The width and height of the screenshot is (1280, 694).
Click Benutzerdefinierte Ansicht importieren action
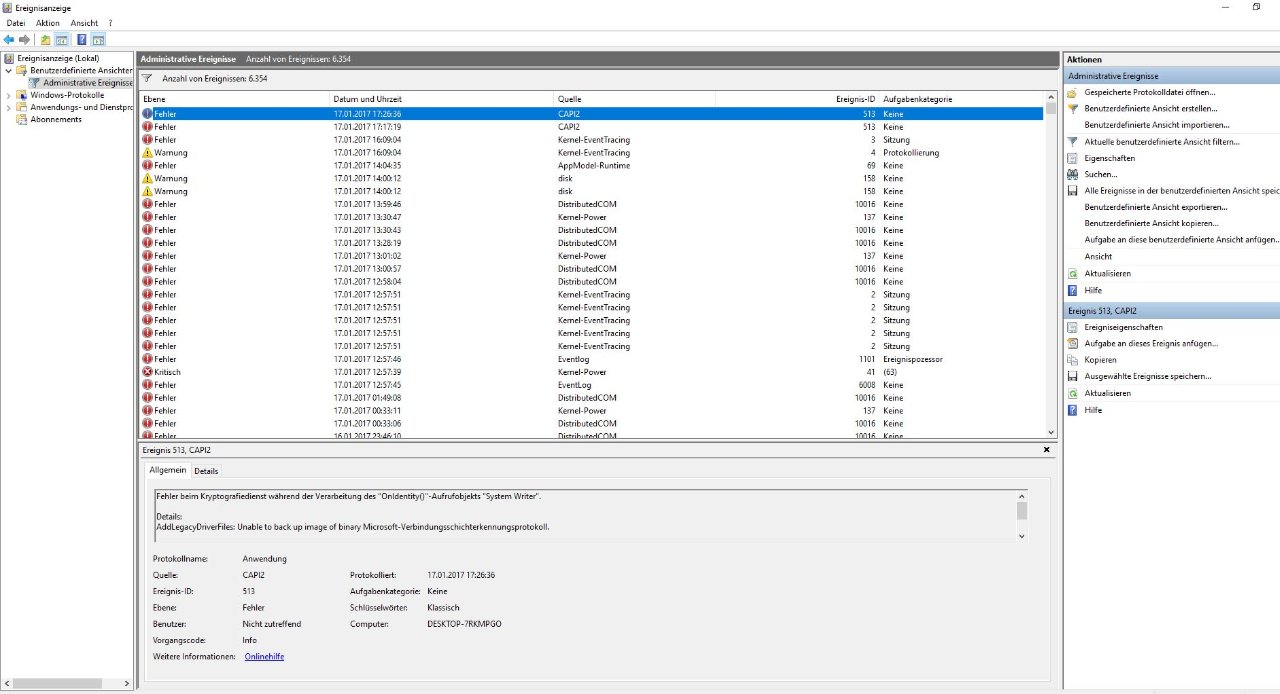(1157, 125)
